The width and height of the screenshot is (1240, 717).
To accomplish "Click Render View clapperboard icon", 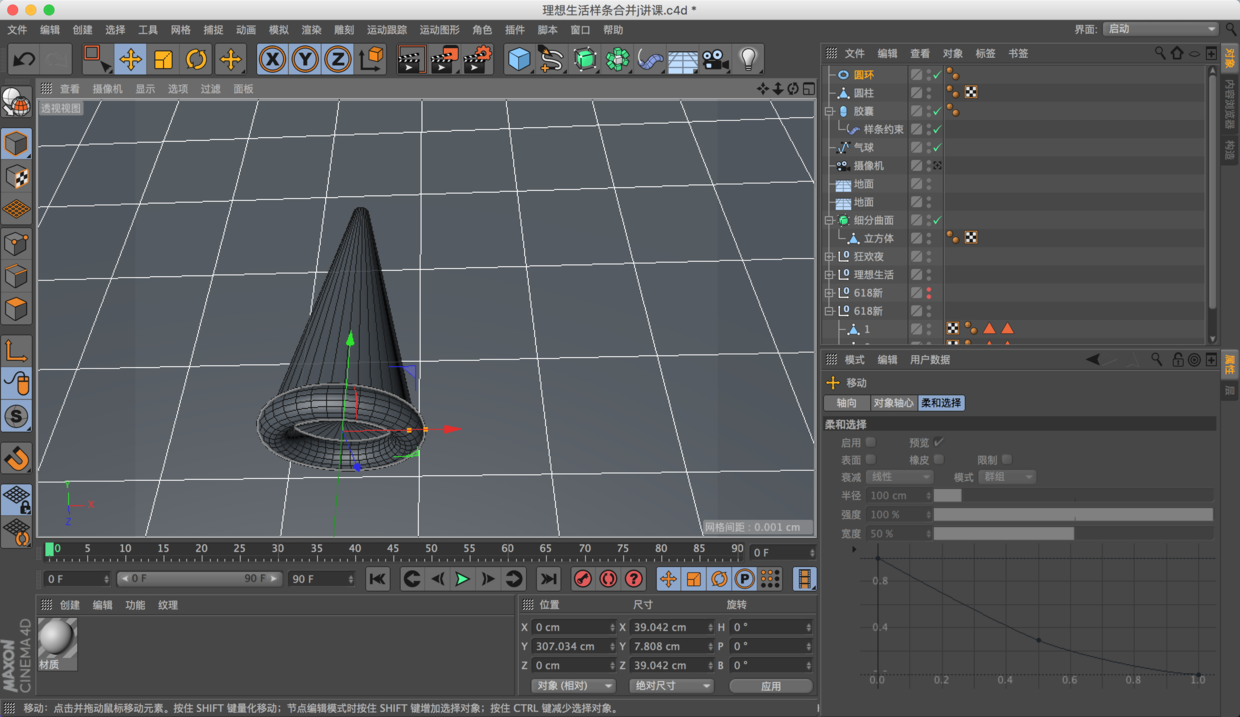I will (x=410, y=60).
